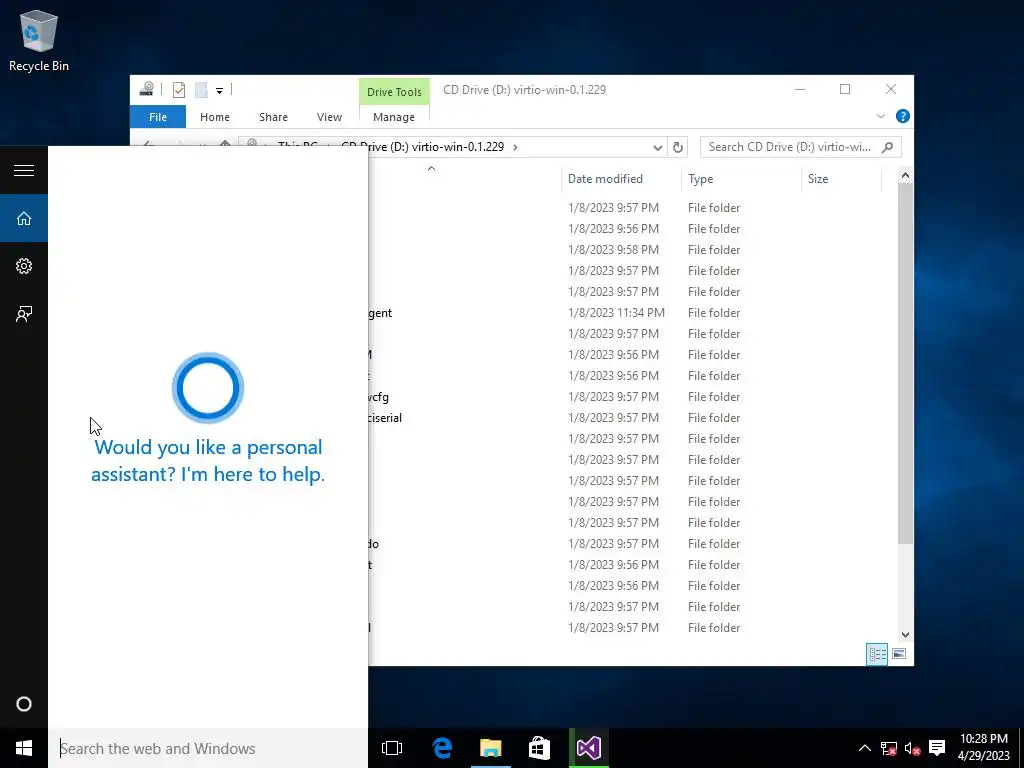Click the Search the web and Windows box
The image size is (1024, 768).
tap(208, 748)
